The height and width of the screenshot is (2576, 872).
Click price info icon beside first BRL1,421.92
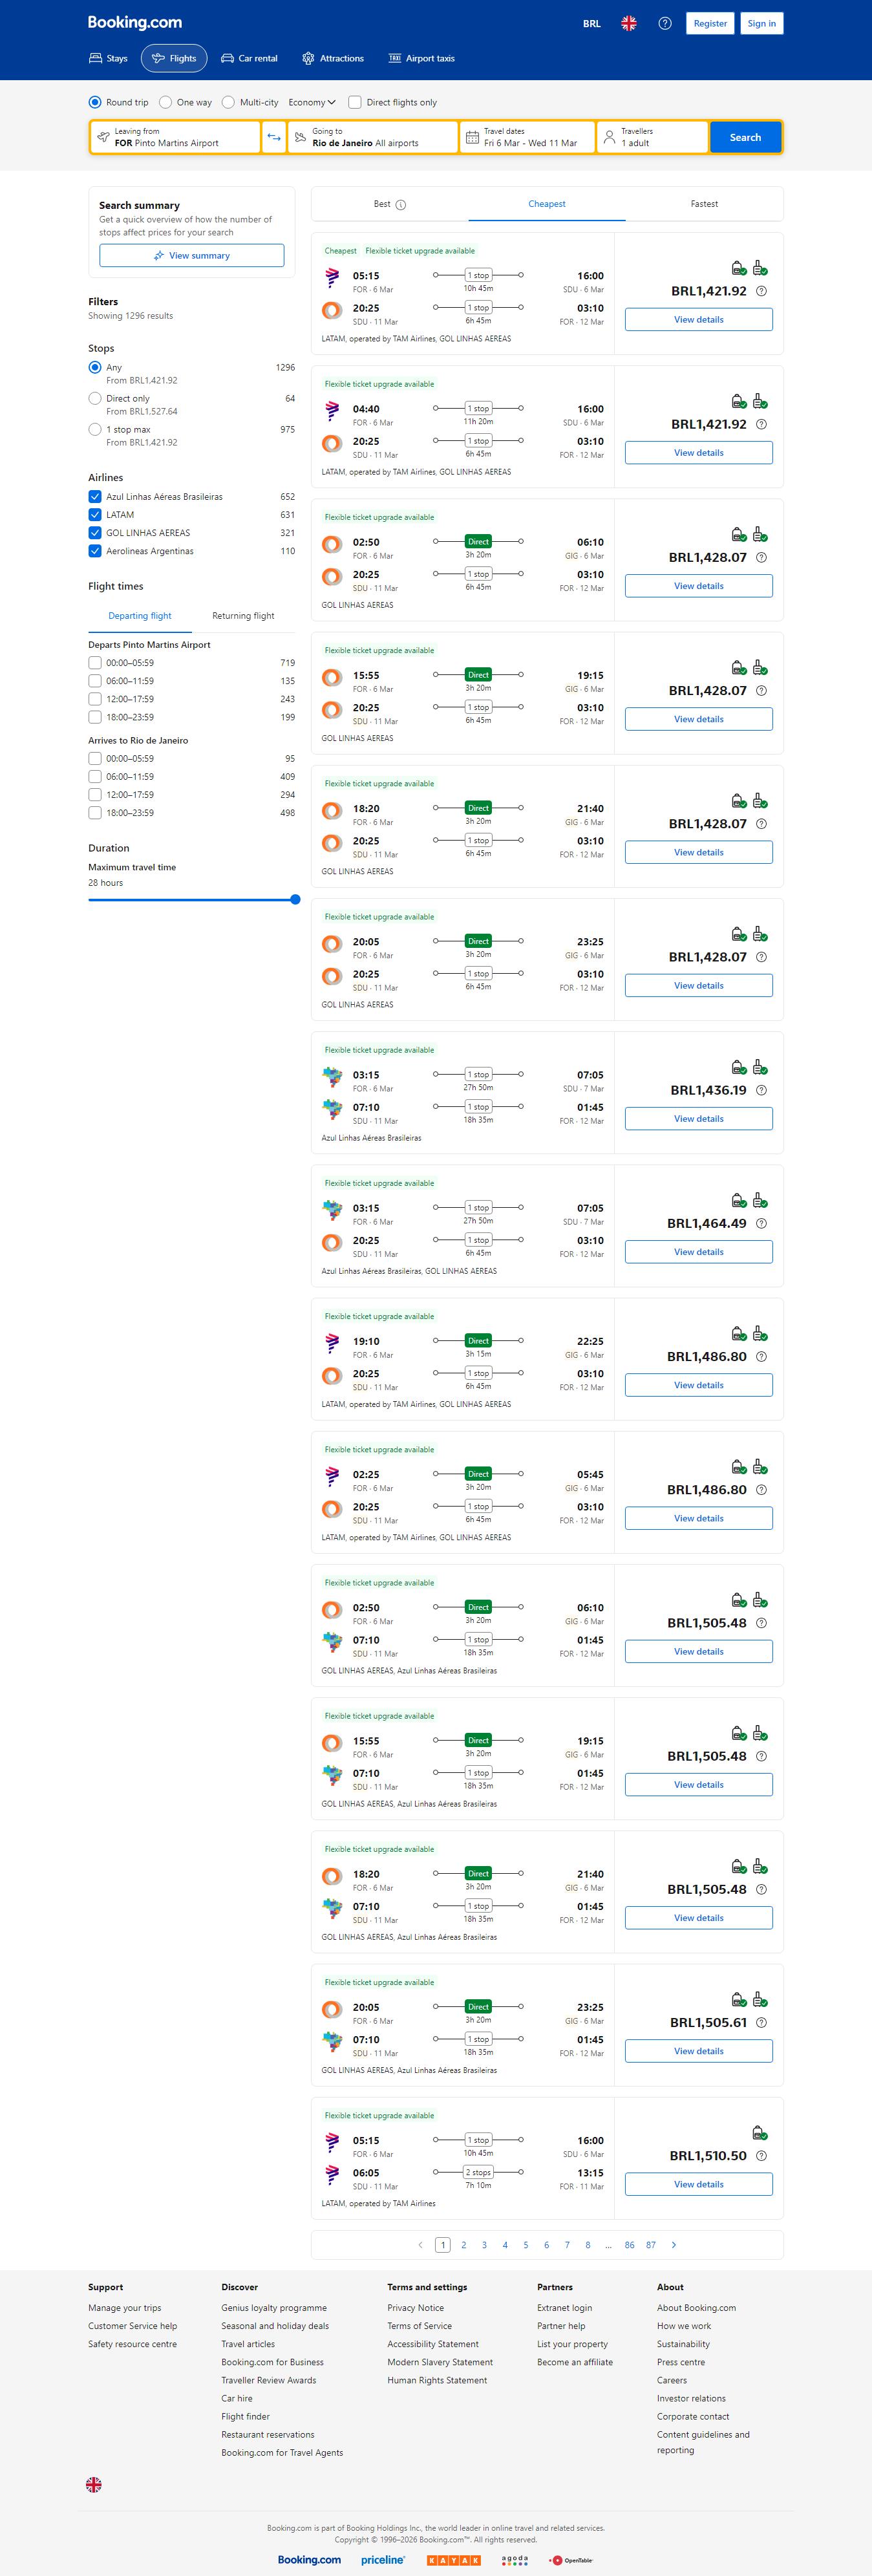point(761,291)
